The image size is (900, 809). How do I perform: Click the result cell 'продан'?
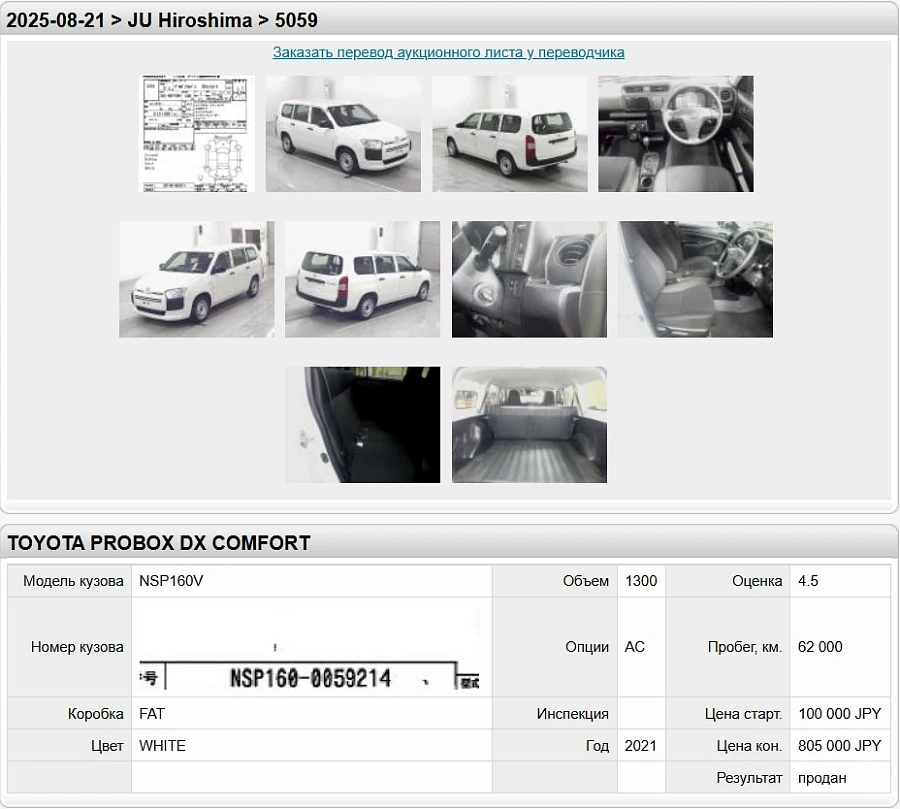tap(822, 778)
